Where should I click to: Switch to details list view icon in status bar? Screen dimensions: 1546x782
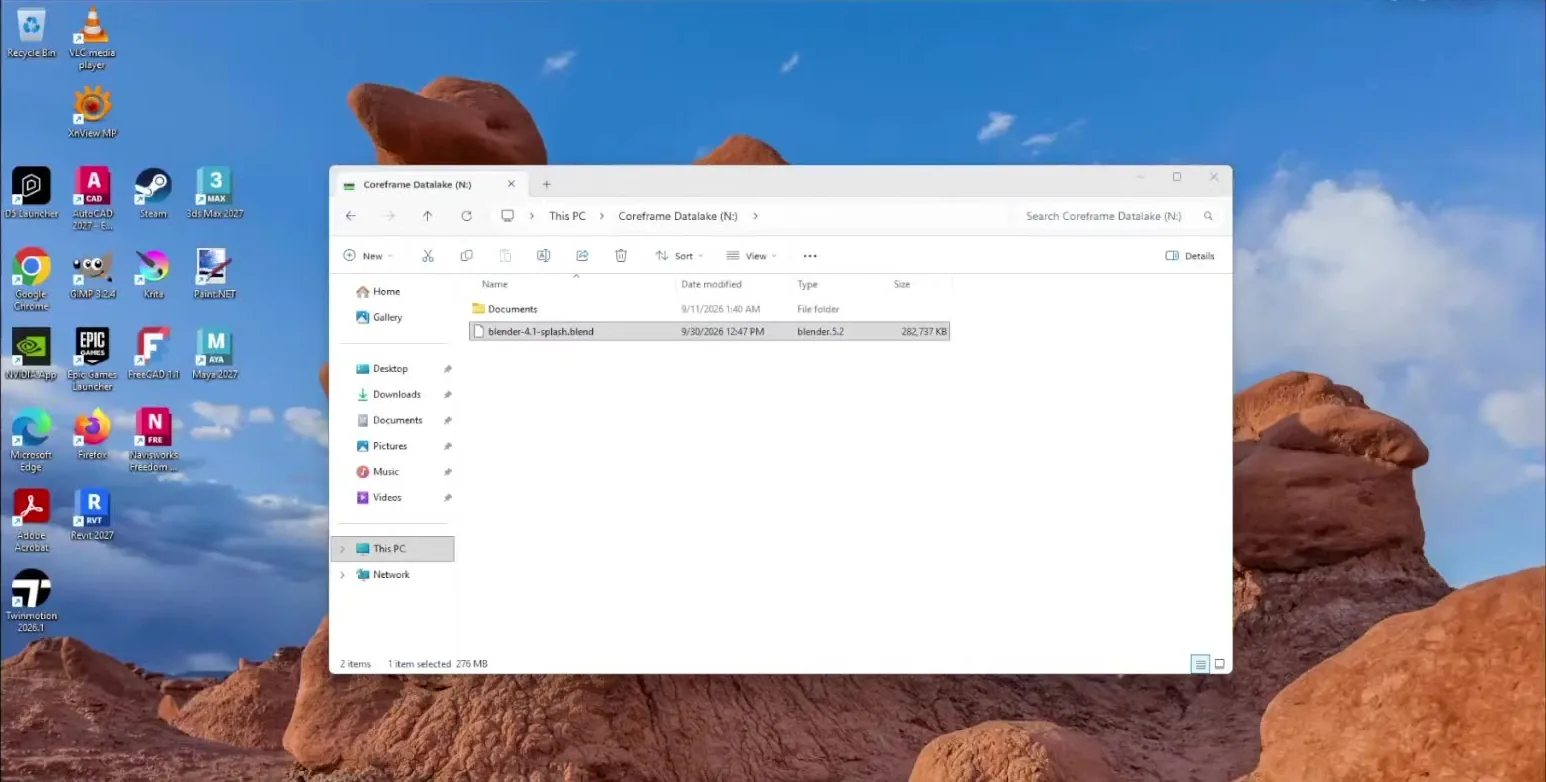click(x=1200, y=664)
